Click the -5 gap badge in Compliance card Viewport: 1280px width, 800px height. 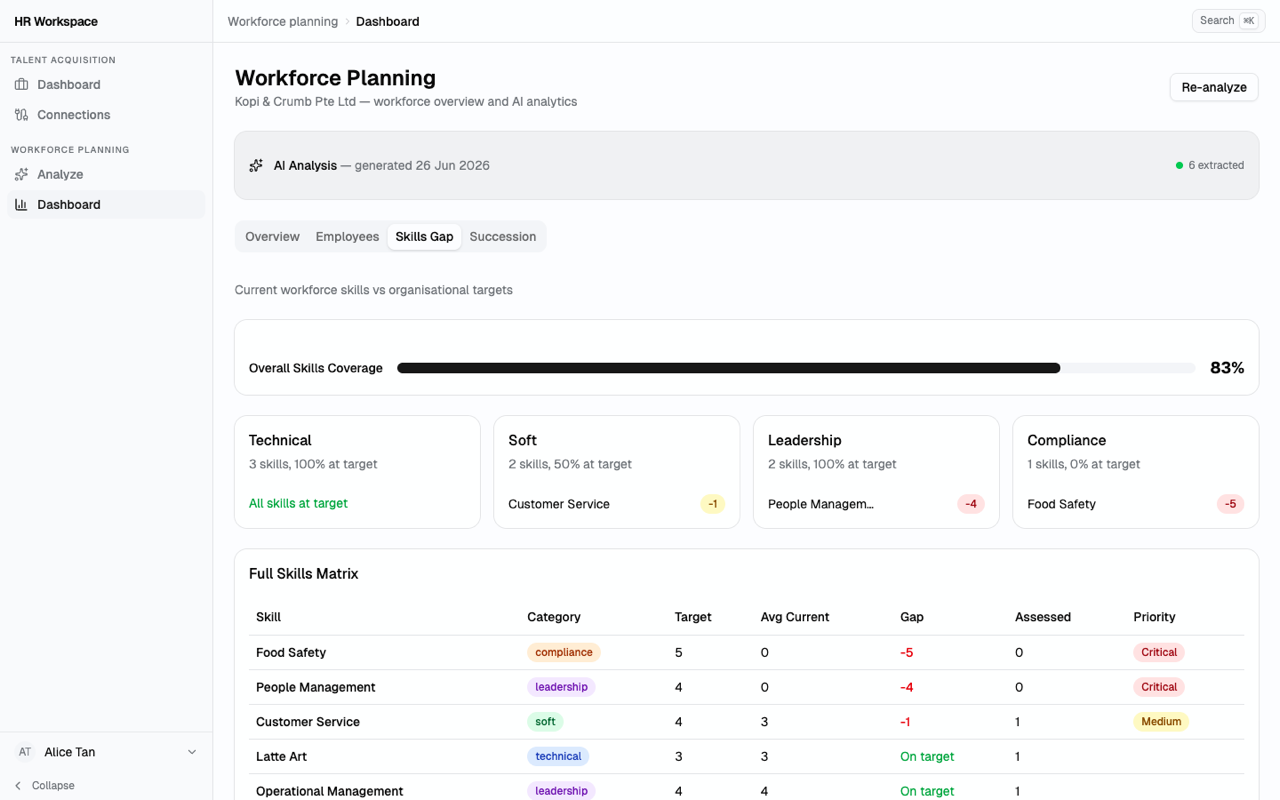pyautogui.click(x=1230, y=504)
